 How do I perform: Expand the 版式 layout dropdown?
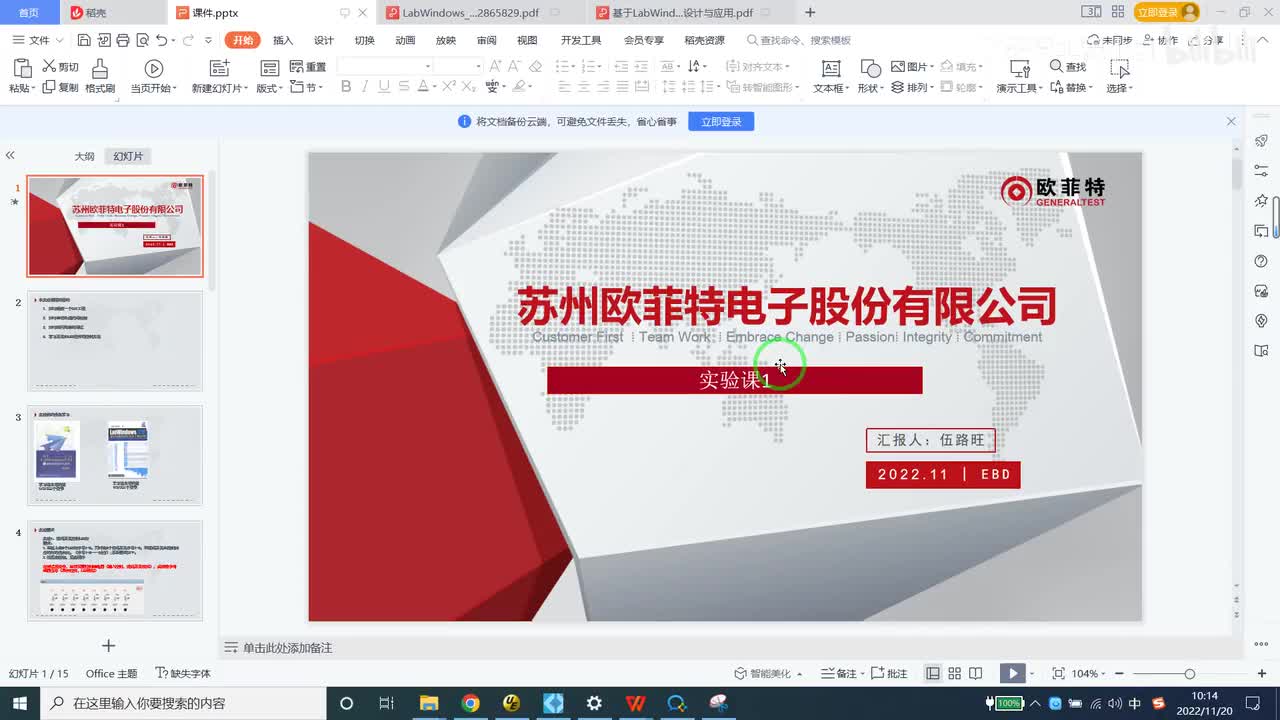coord(270,88)
